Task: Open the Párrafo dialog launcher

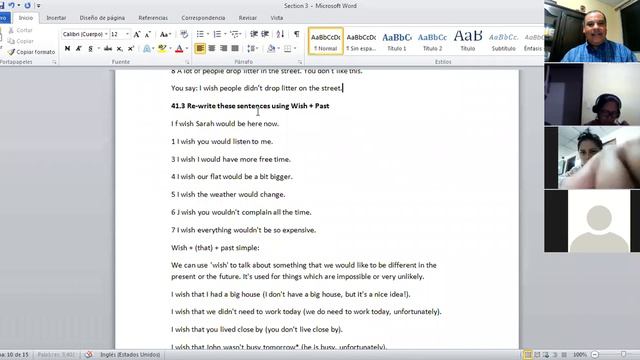Action: coord(300,62)
